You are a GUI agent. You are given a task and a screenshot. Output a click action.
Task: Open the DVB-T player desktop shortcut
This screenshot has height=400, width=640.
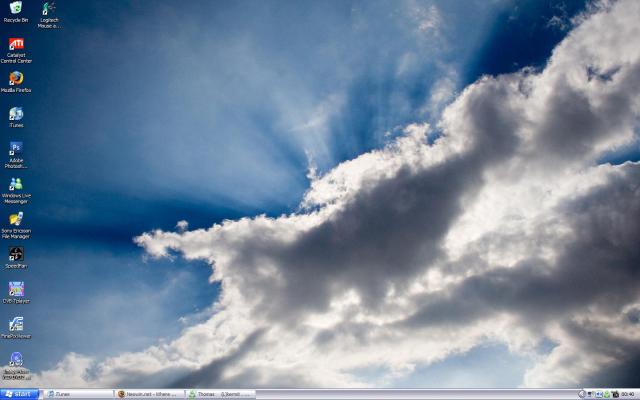point(16,293)
